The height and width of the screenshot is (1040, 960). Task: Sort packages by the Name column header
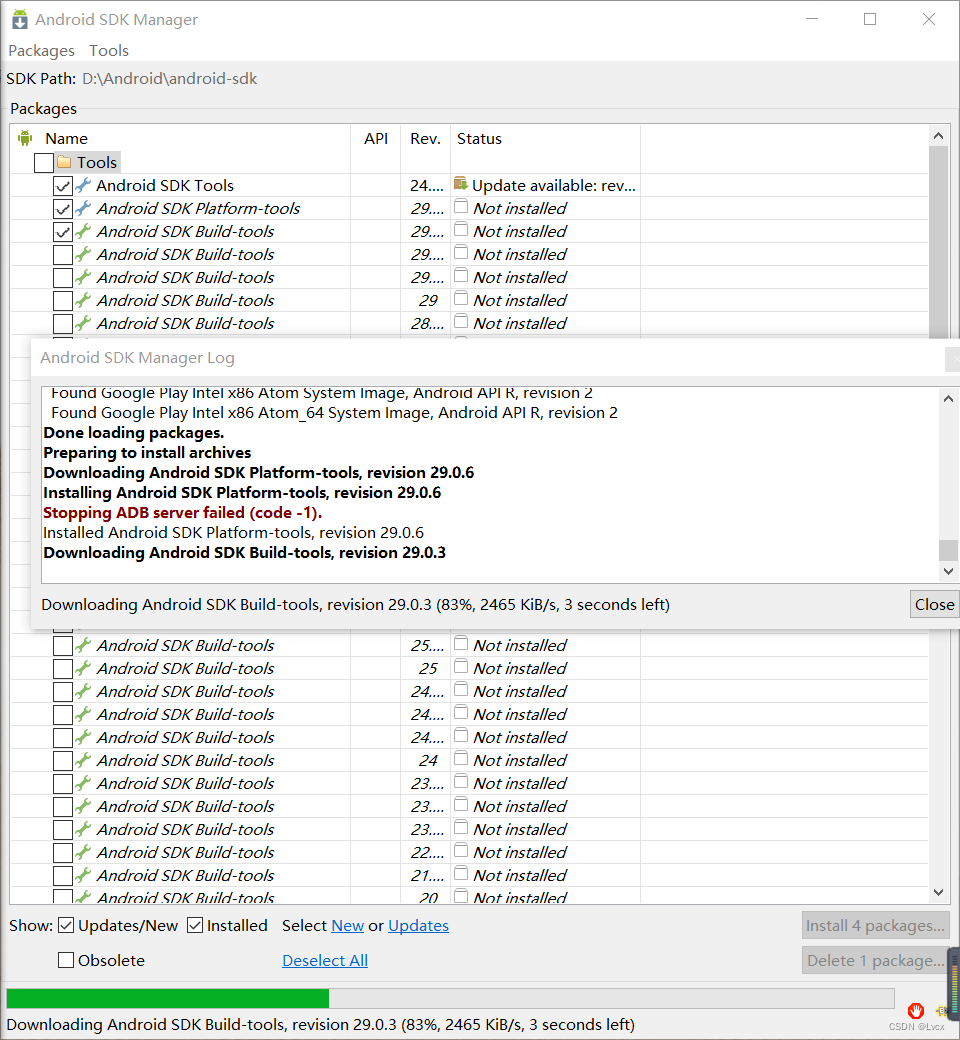point(66,139)
